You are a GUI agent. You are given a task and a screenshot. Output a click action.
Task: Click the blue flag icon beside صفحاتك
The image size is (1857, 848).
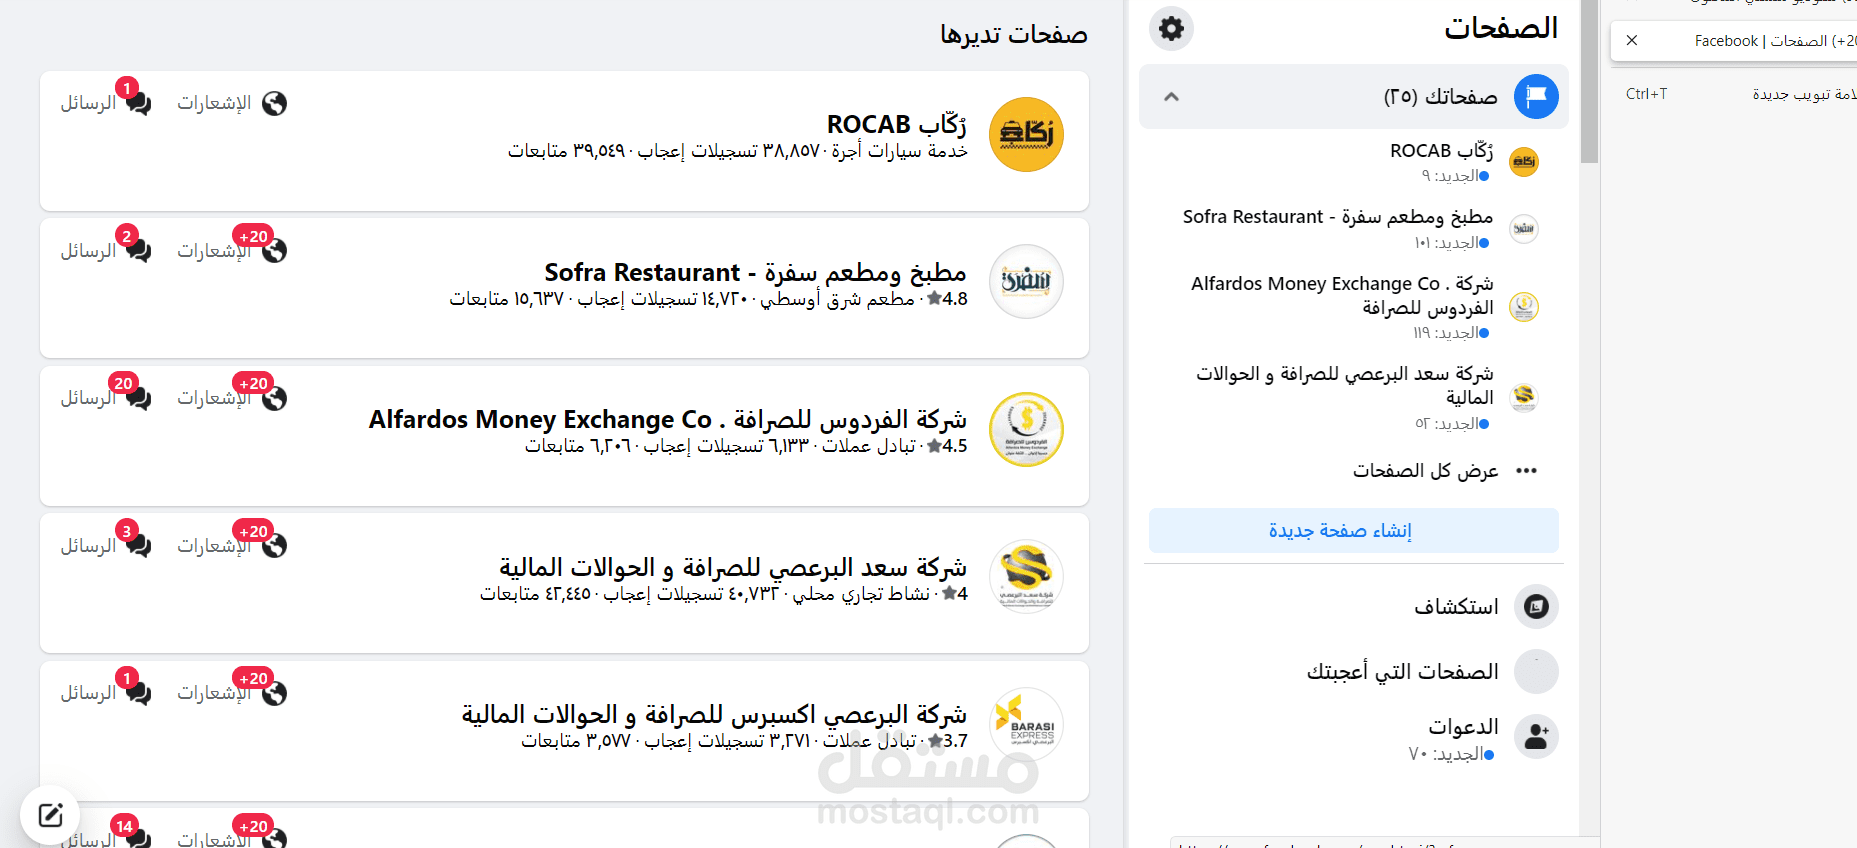click(1536, 97)
